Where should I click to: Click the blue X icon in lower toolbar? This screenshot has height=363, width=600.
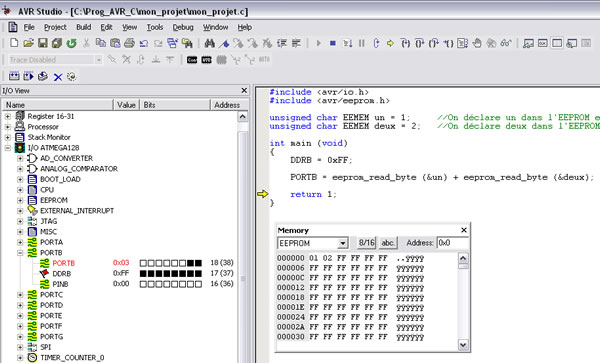click(58, 77)
